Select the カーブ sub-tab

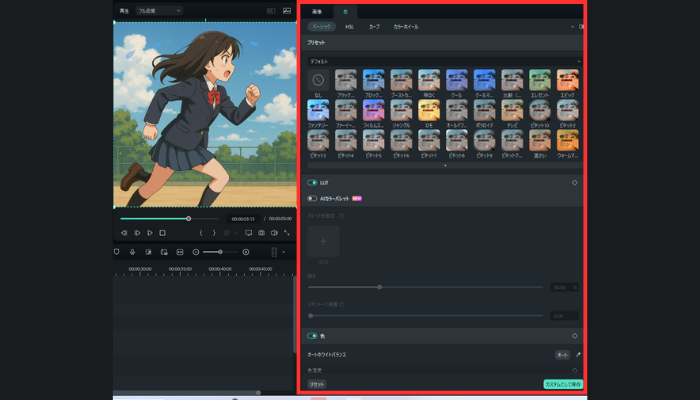374,26
